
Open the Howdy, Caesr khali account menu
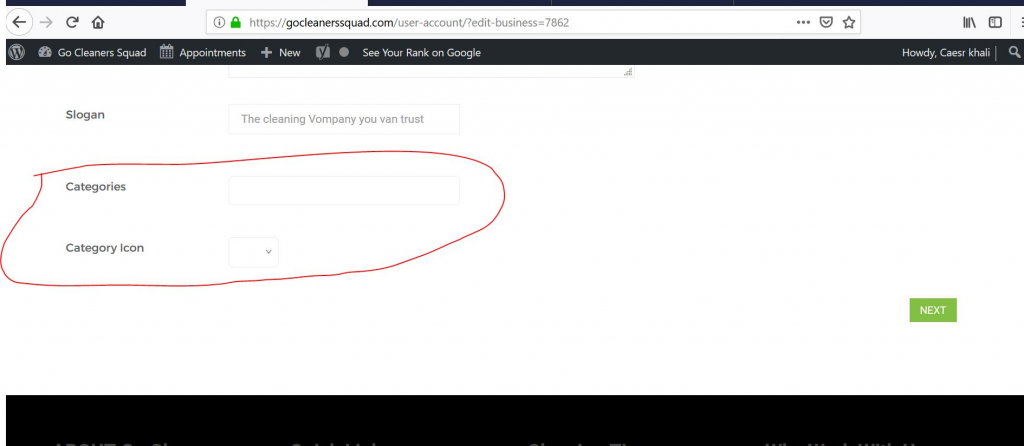[945, 52]
